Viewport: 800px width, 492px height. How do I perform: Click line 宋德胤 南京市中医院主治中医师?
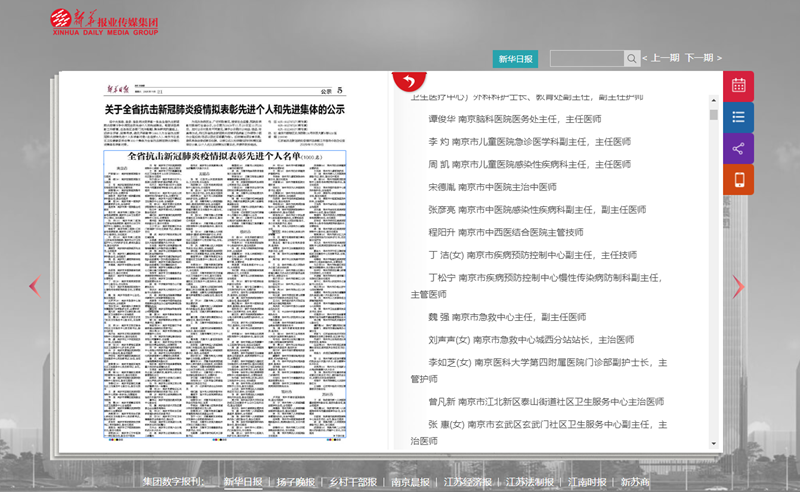tap(492, 187)
